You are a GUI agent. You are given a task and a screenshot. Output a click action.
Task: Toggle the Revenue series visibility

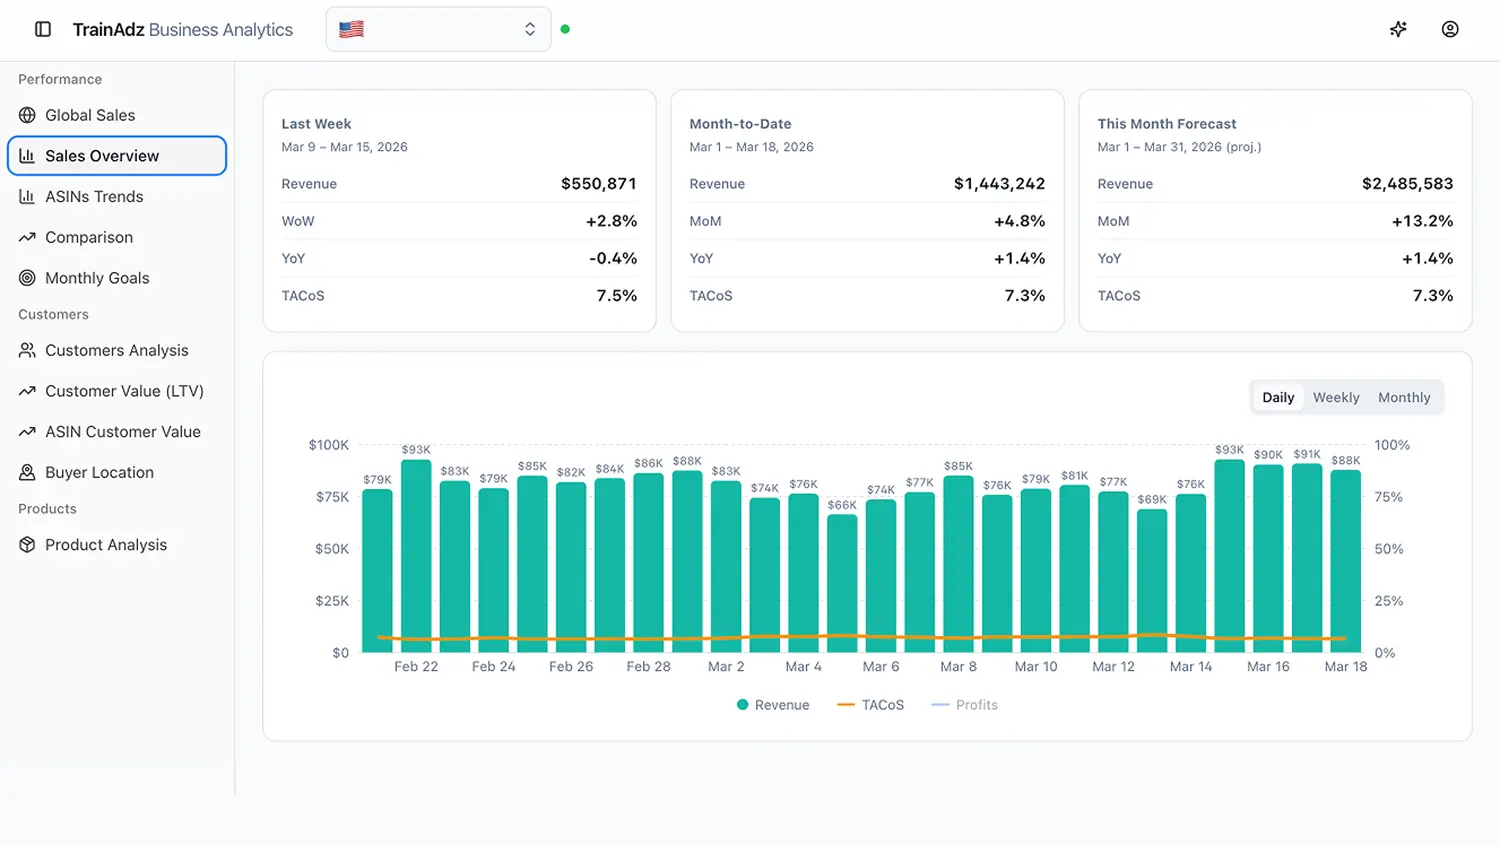(x=772, y=704)
